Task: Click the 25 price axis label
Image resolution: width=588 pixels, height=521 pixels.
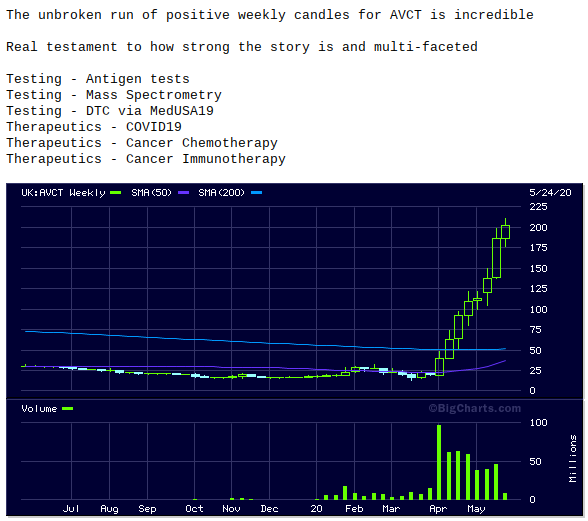Action: coord(535,371)
